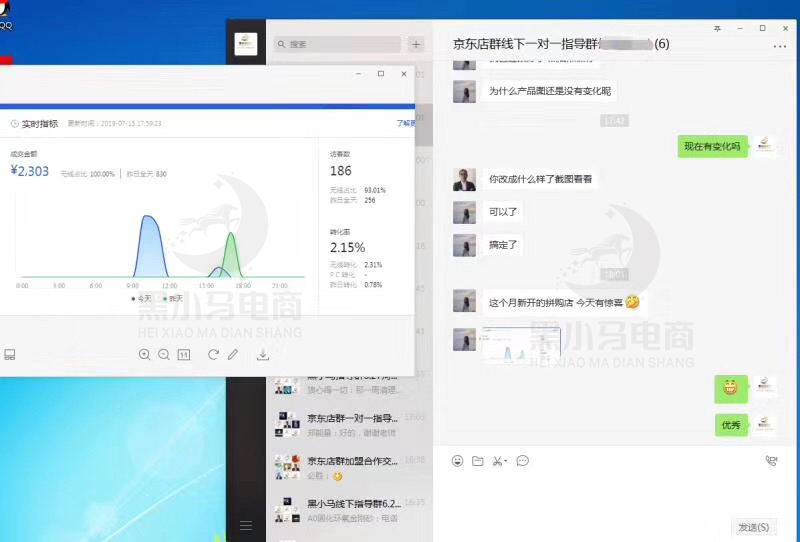Click the green grinning emoji message
800x542 pixels.
tap(731, 389)
